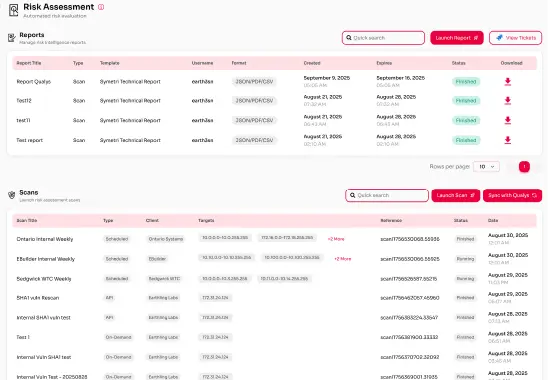Viewport: 548px width, 380px height.
Task: Click the Template column header
Action: pos(110,63)
